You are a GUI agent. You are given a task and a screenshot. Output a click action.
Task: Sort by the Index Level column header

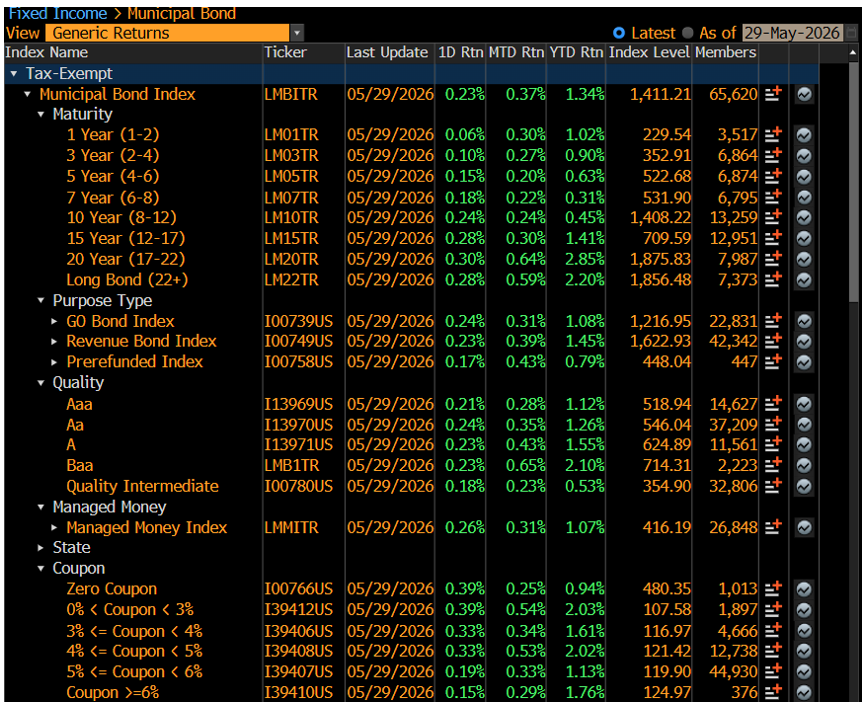(649, 52)
